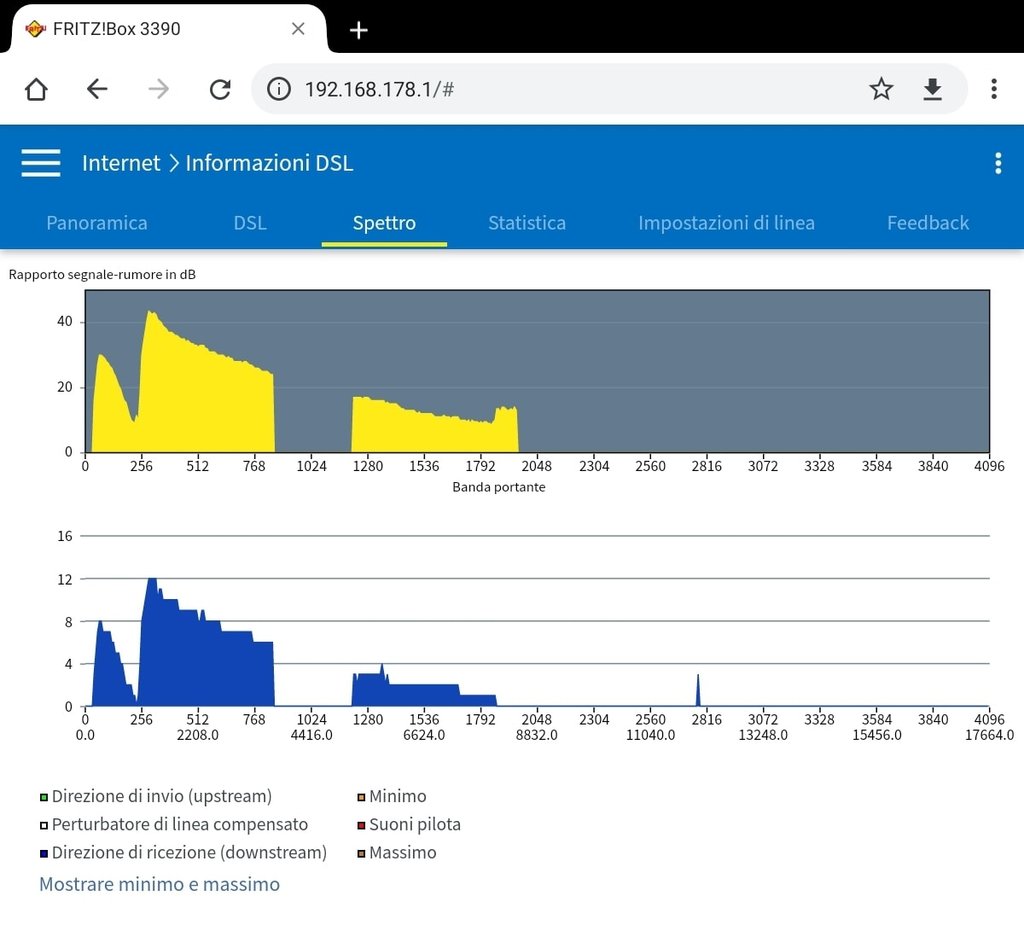Reload the current page
The height and width of the screenshot is (931, 1024).
(220, 90)
